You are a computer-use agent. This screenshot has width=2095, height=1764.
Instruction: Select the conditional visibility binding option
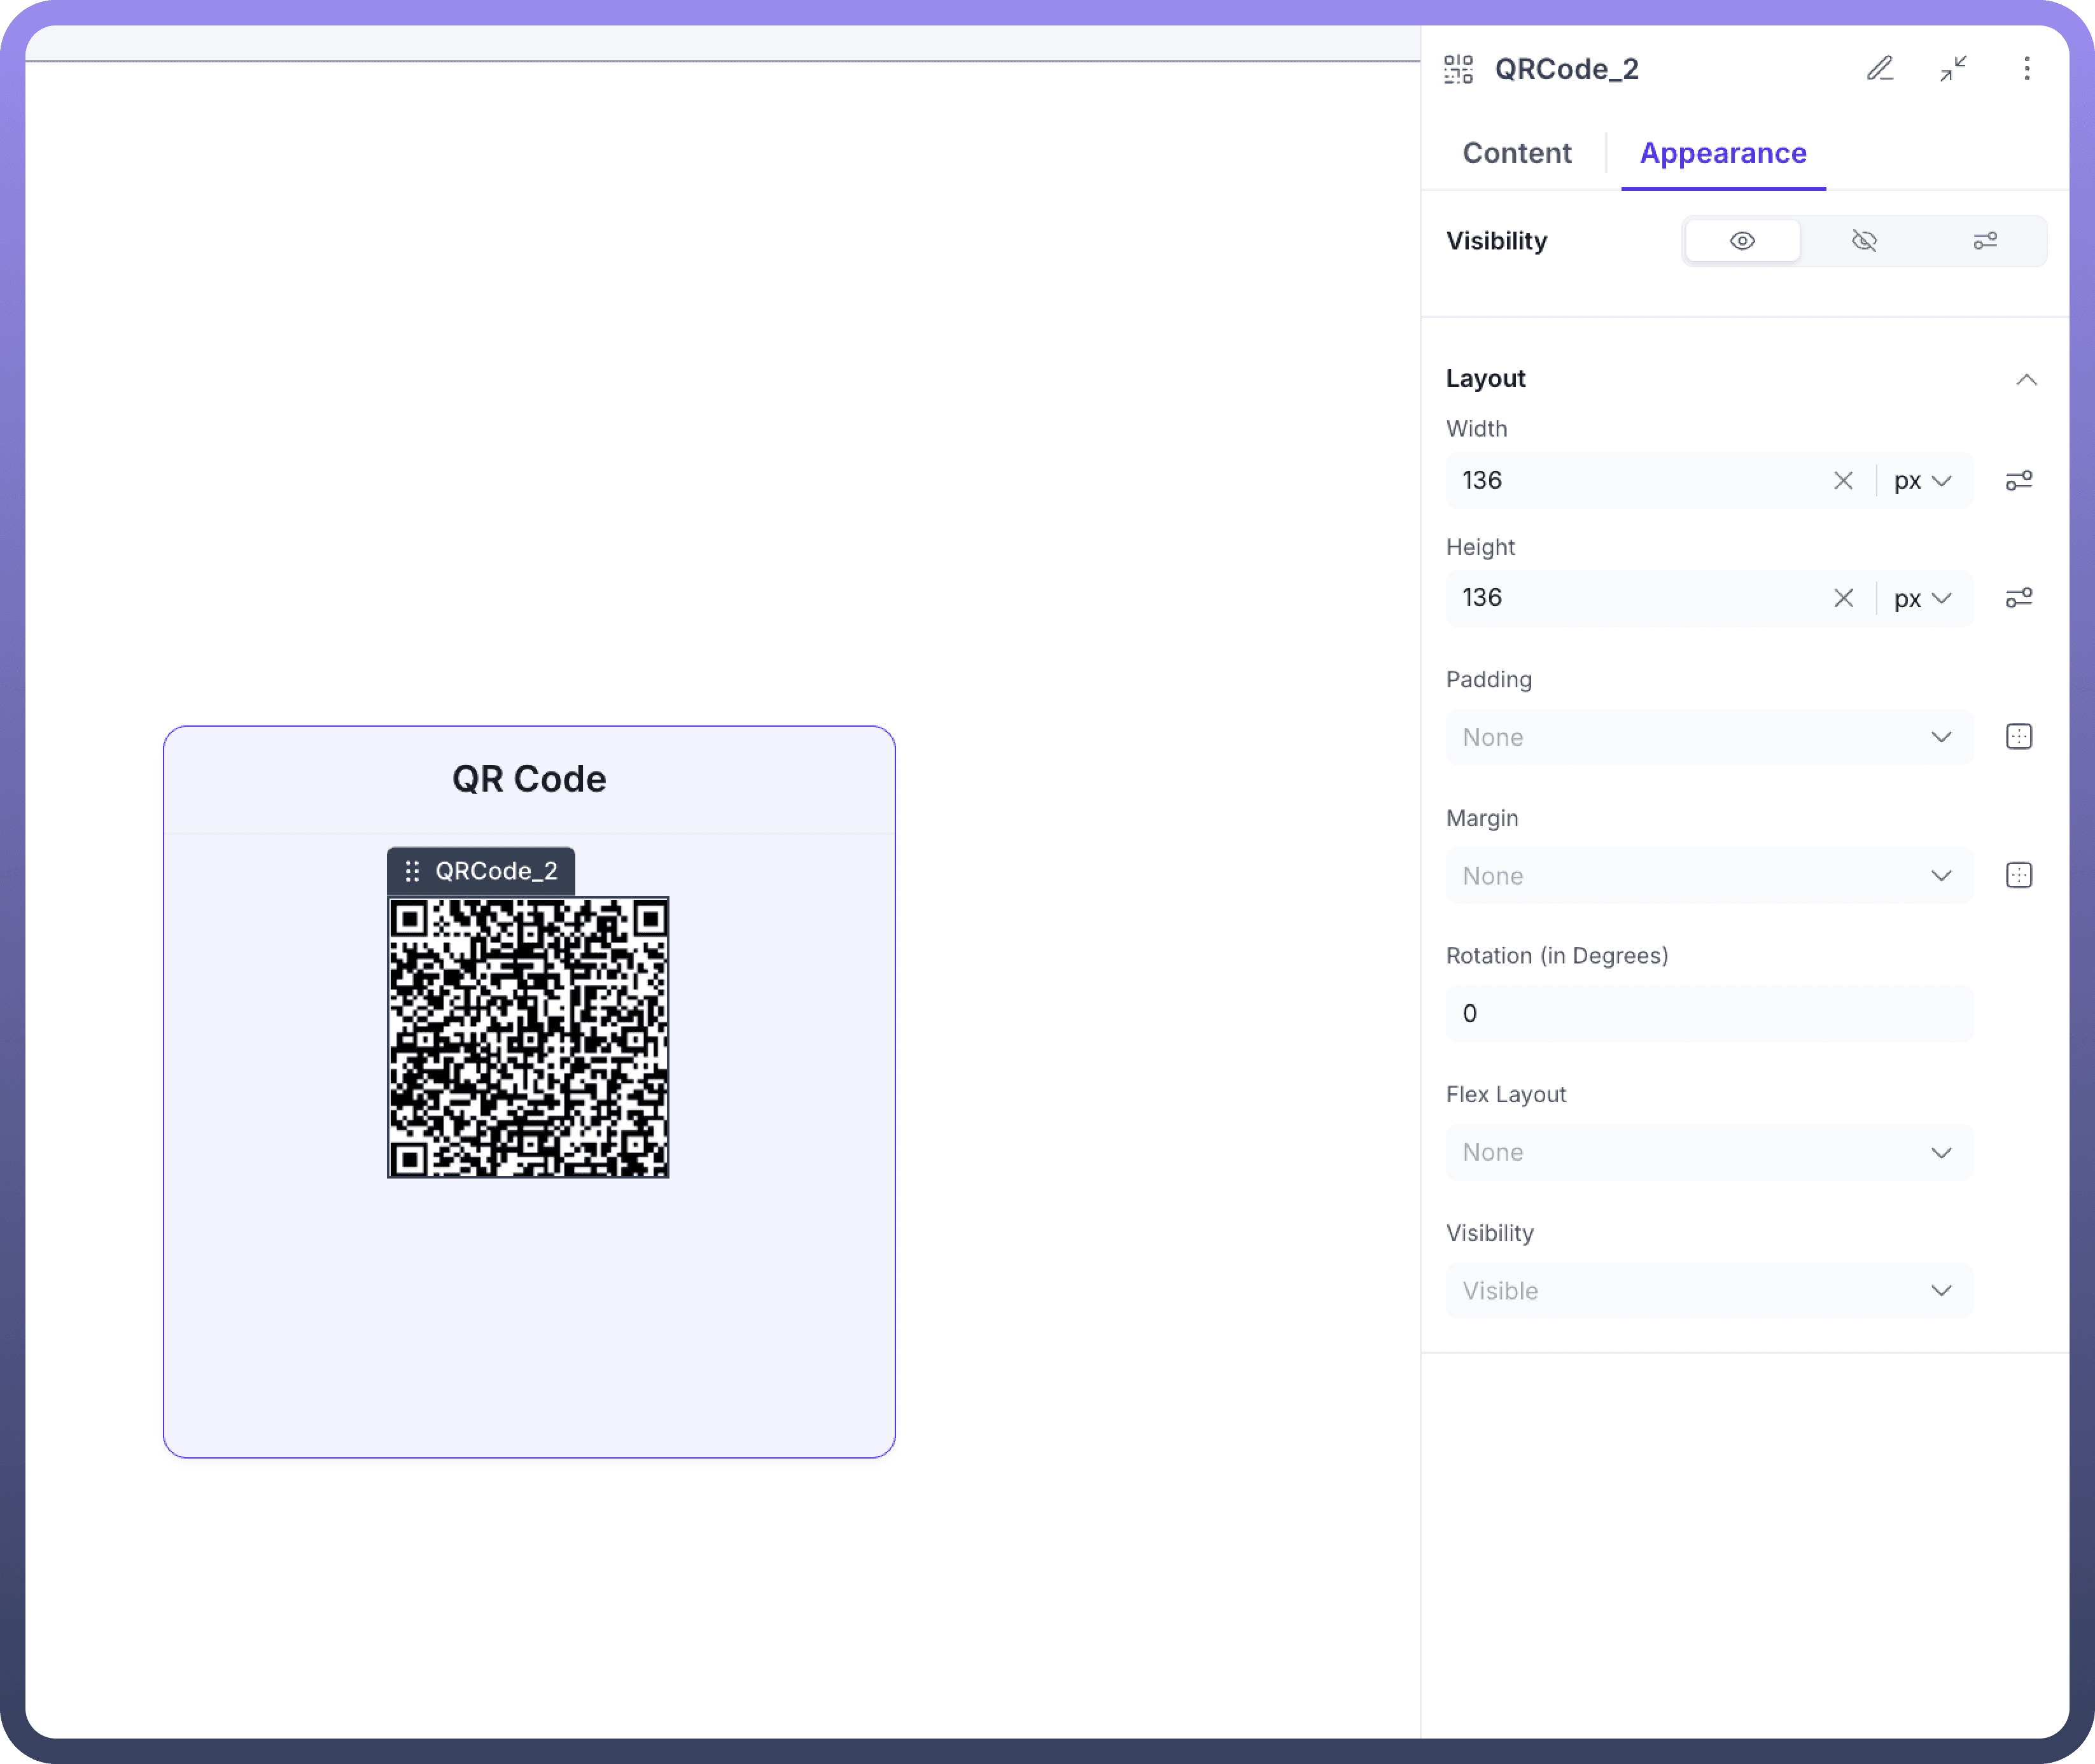1985,241
